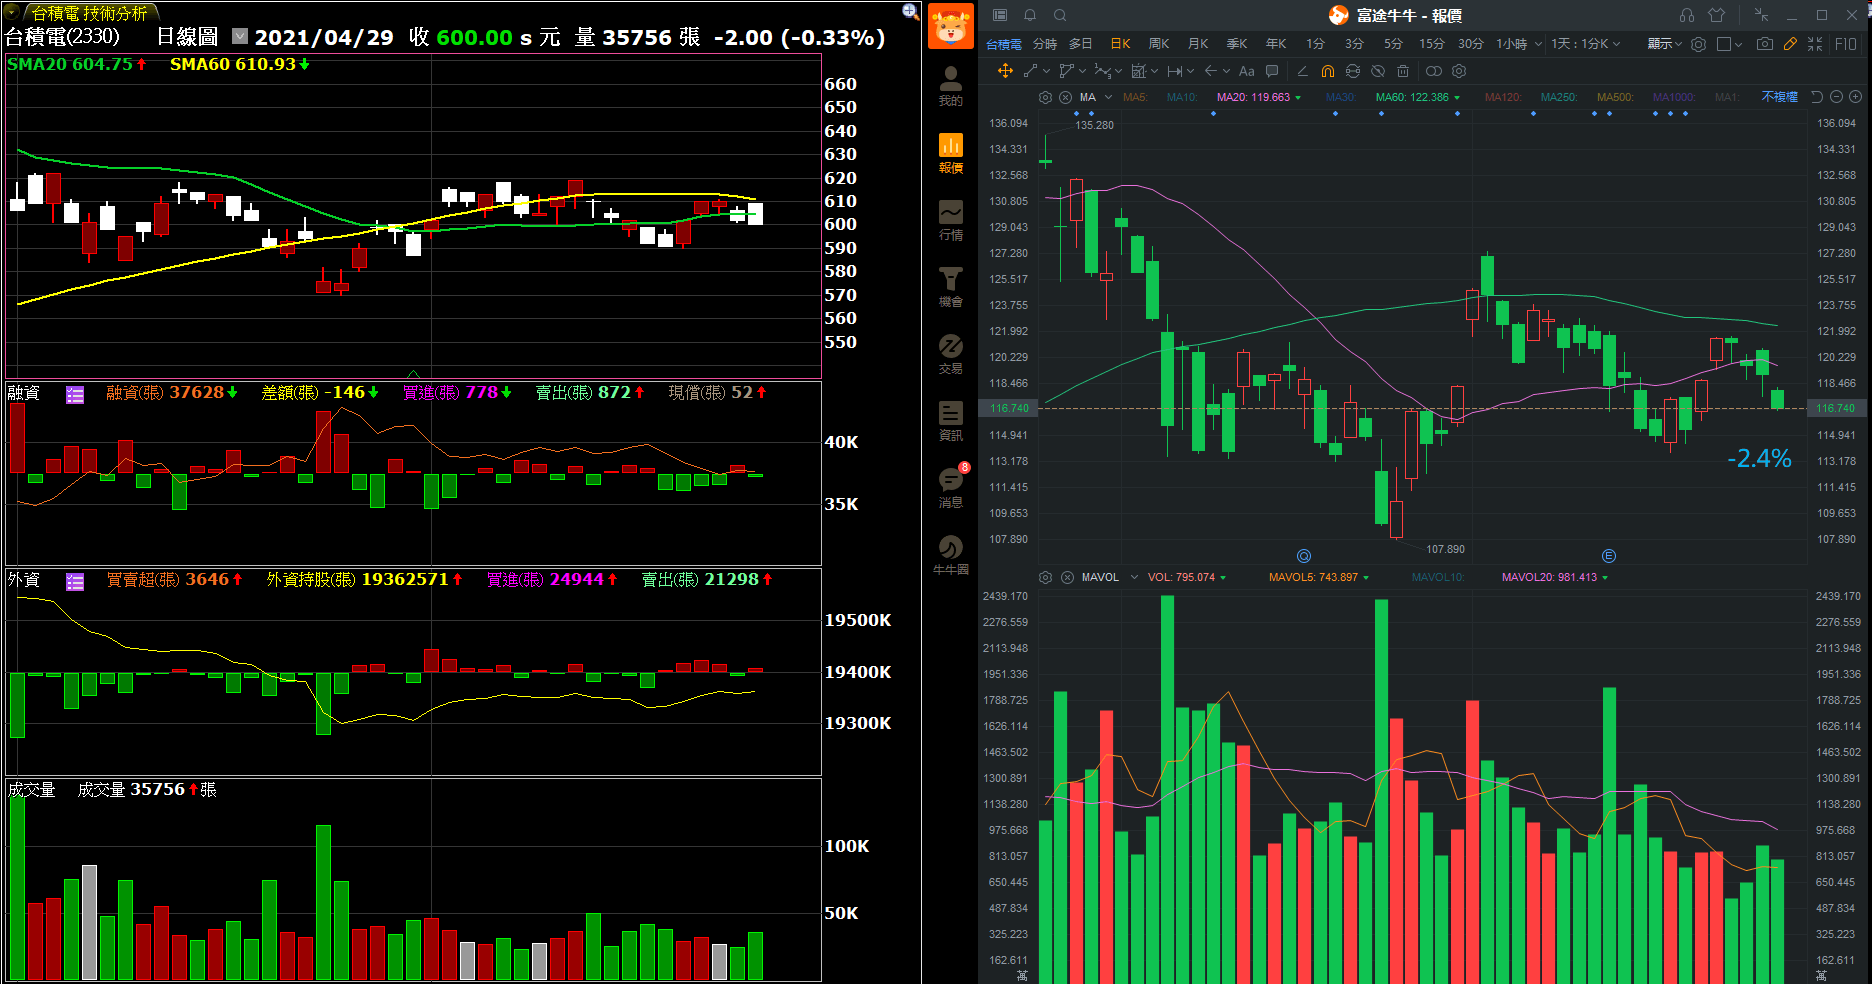The image size is (1872, 984).
Task: Open drawing toolbar settings gear
Action: 1459,71
